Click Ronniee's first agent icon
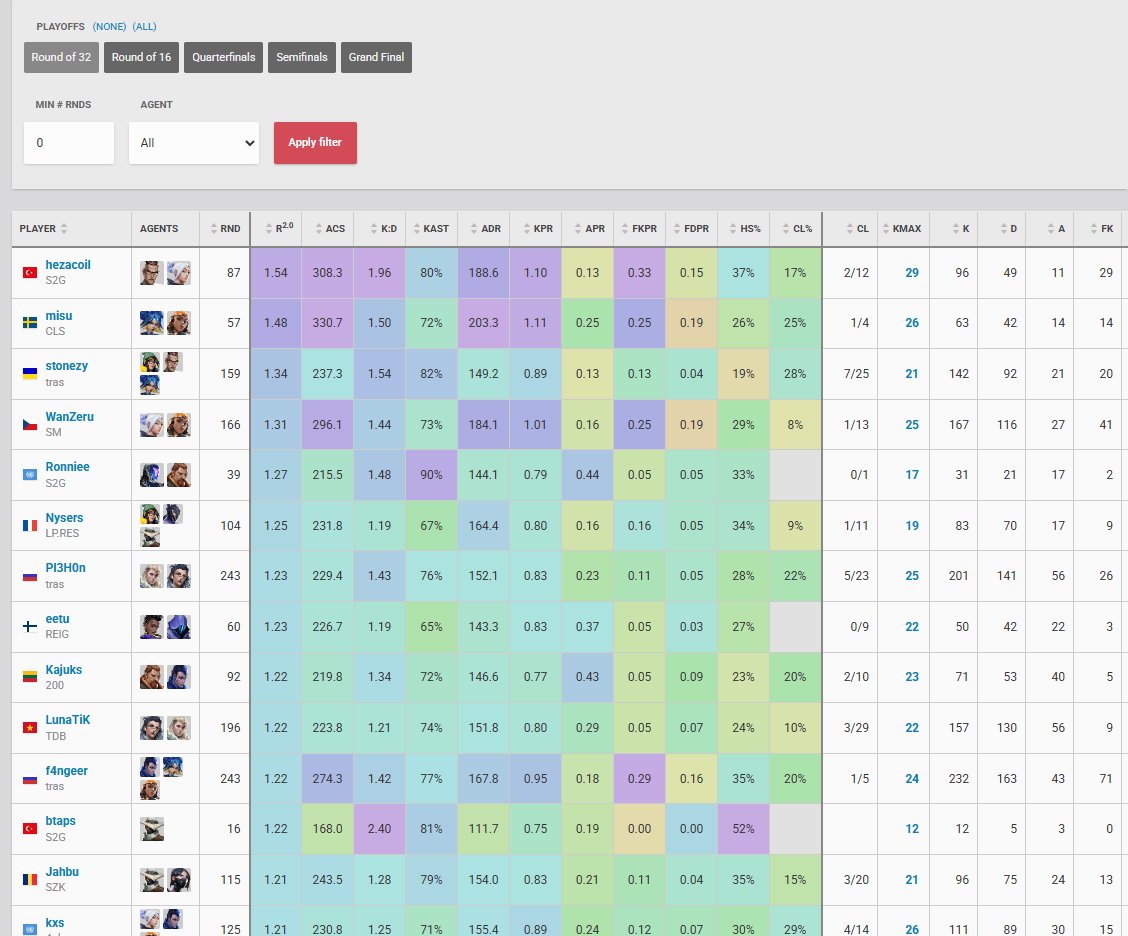This screenshot has height=936, width=1128. (x=152, y=475)
